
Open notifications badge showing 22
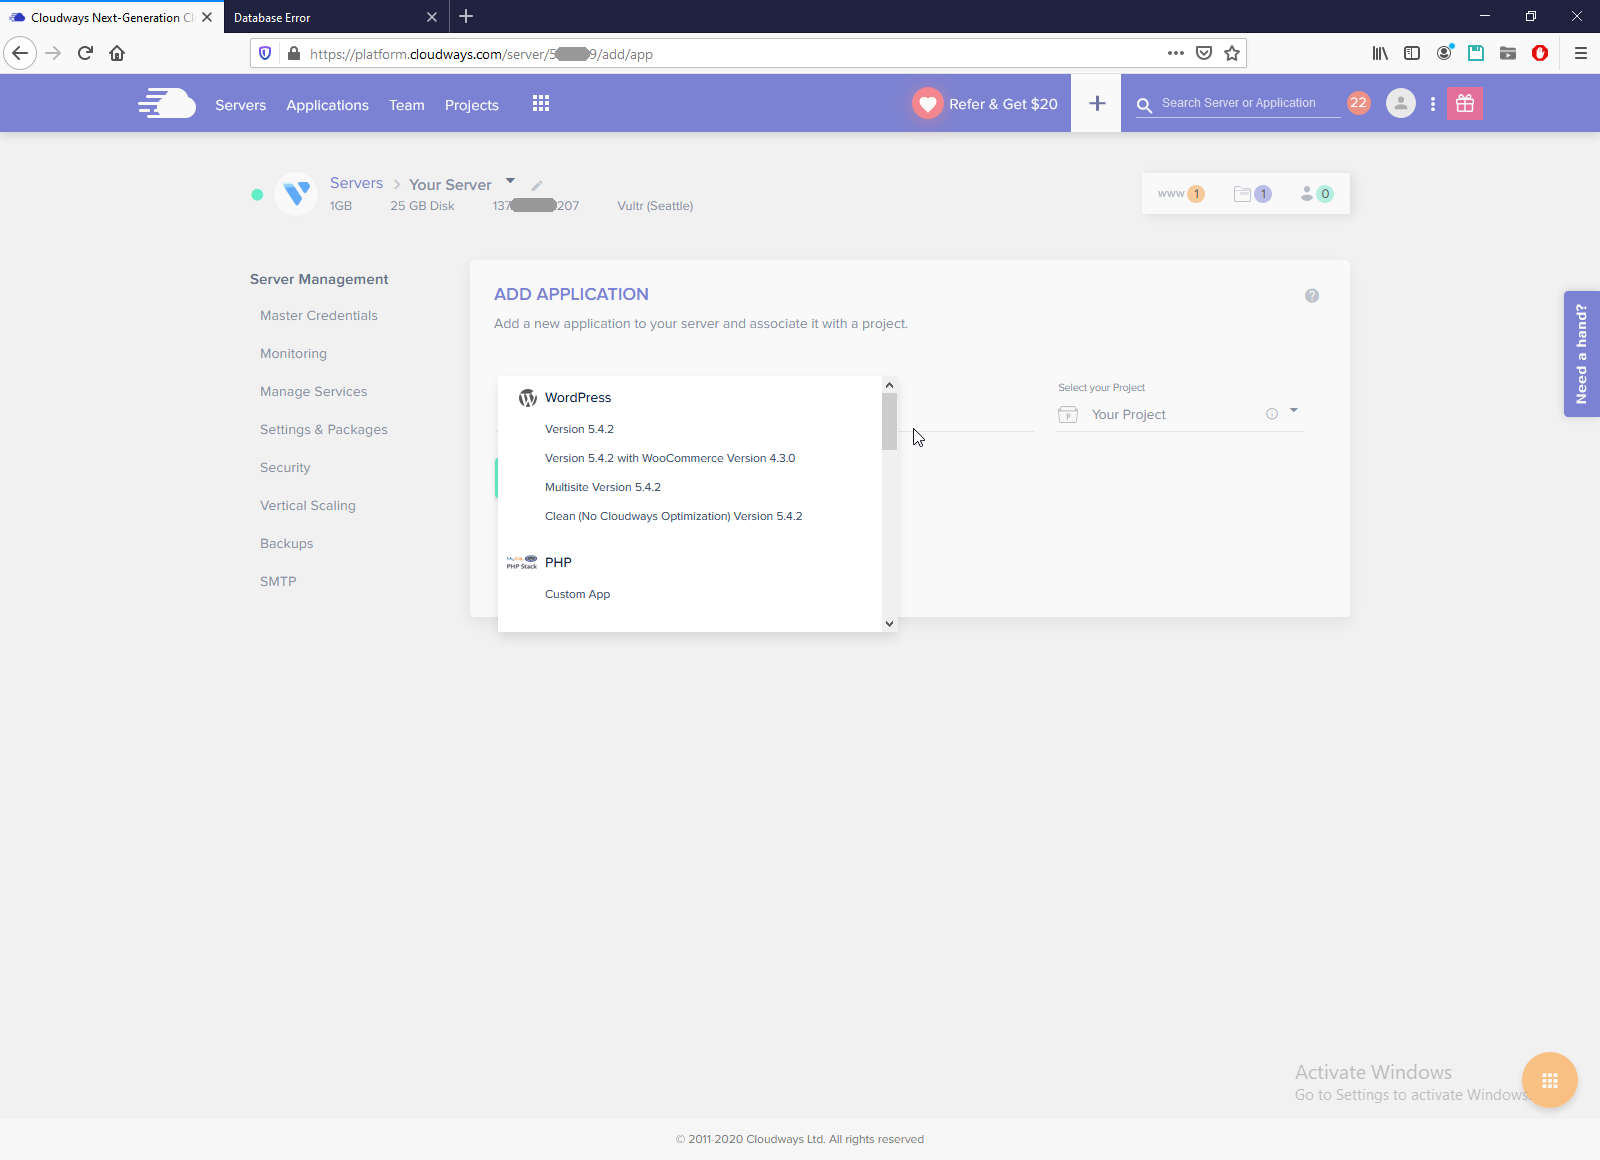1358,103
